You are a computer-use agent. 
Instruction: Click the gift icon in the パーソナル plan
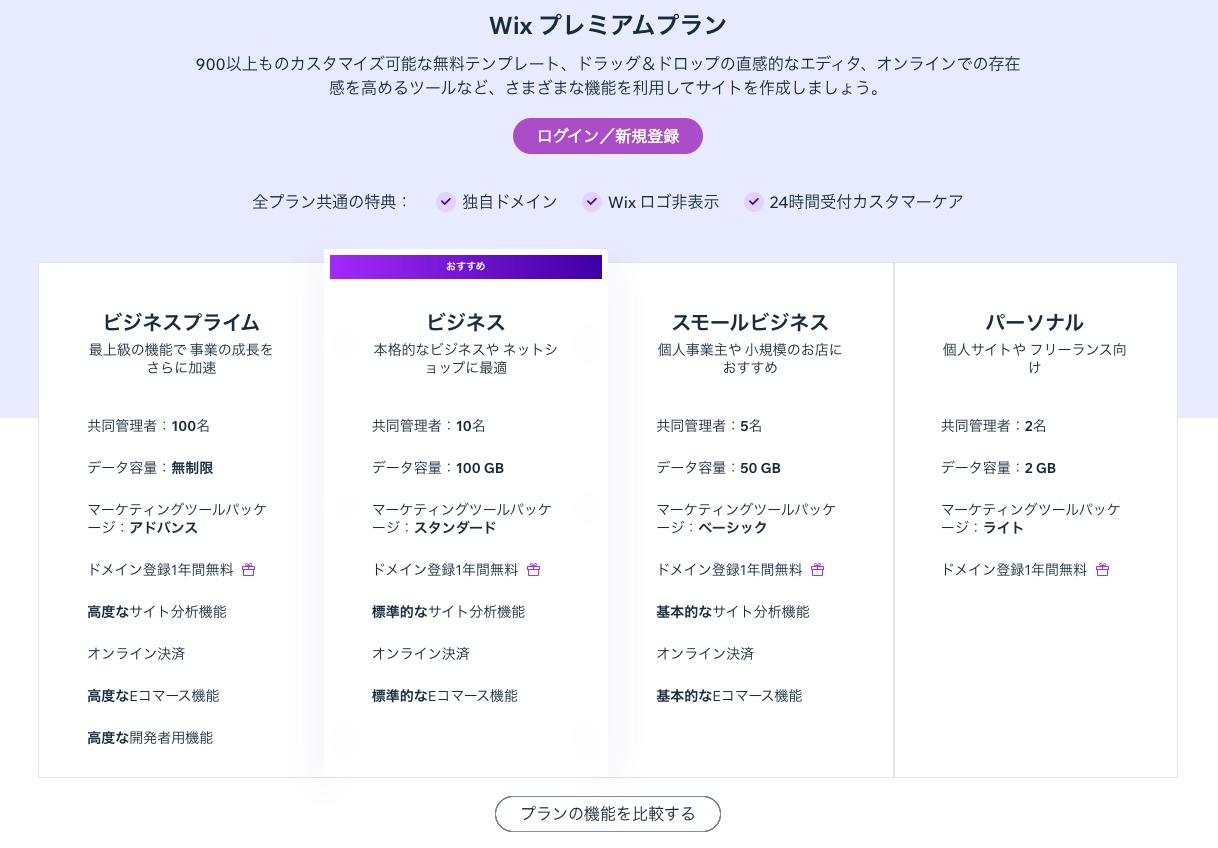tap(1102, 569)
